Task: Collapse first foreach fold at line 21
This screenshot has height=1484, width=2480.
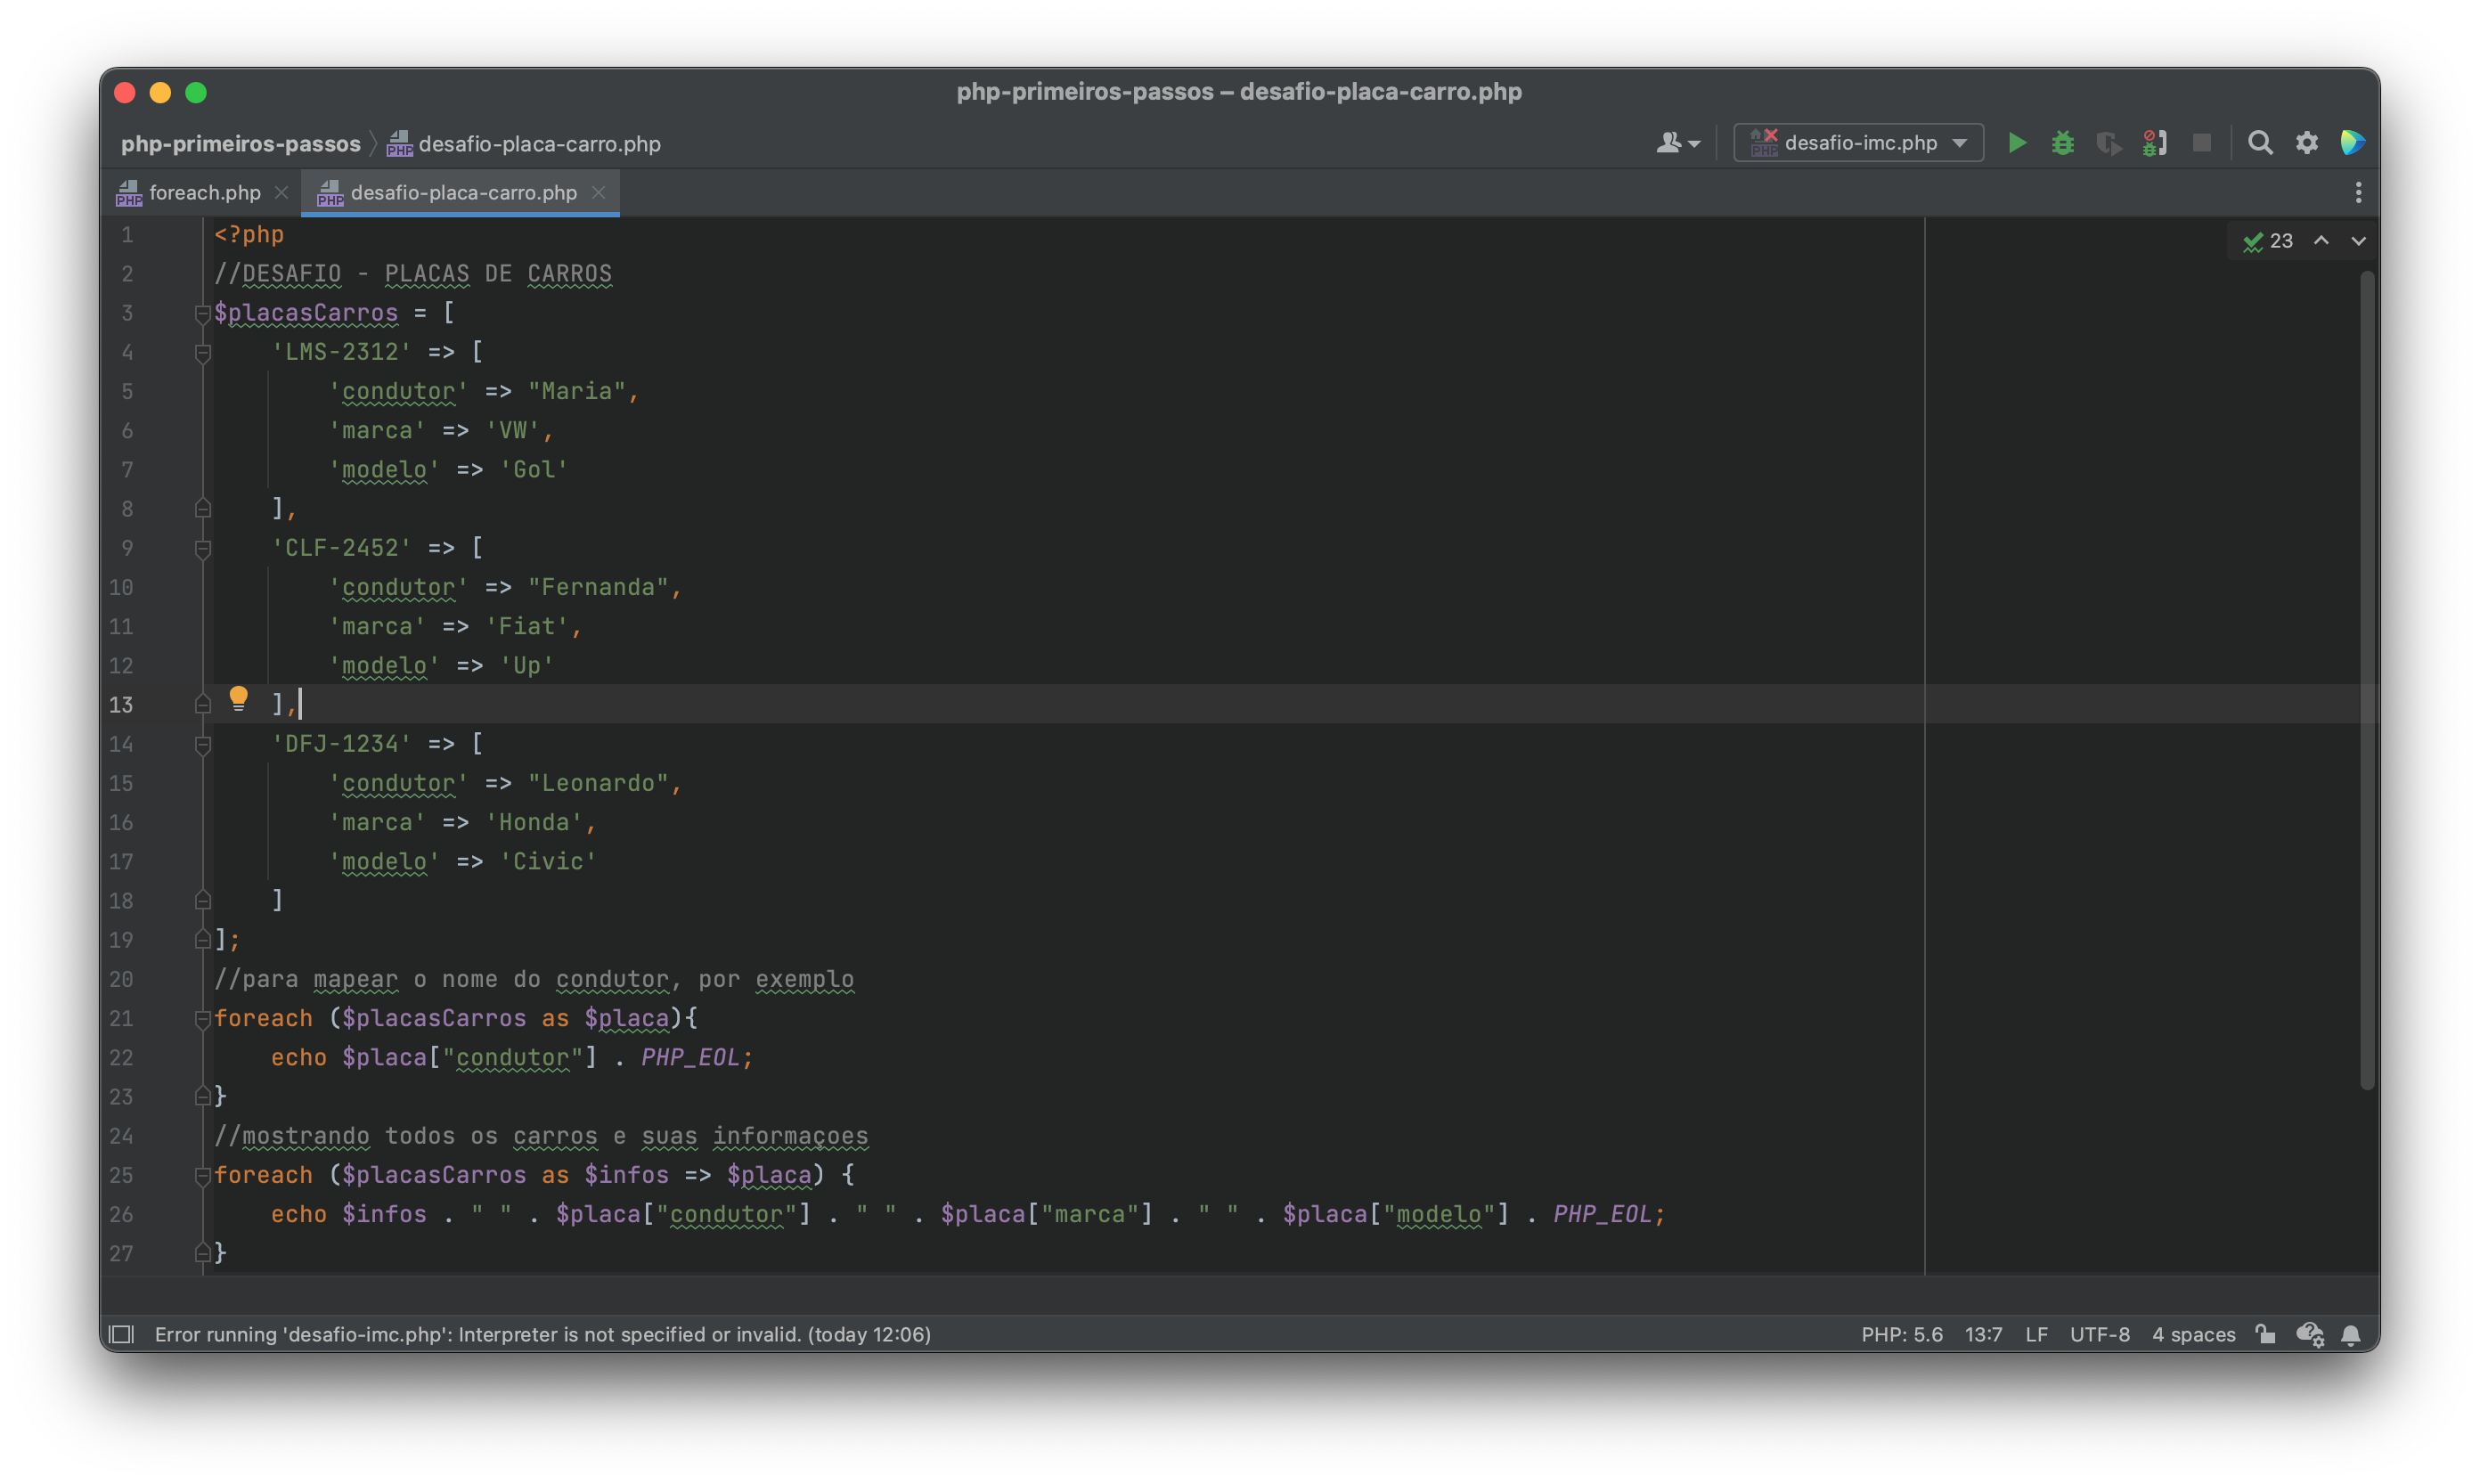Action: [202, 1019]
